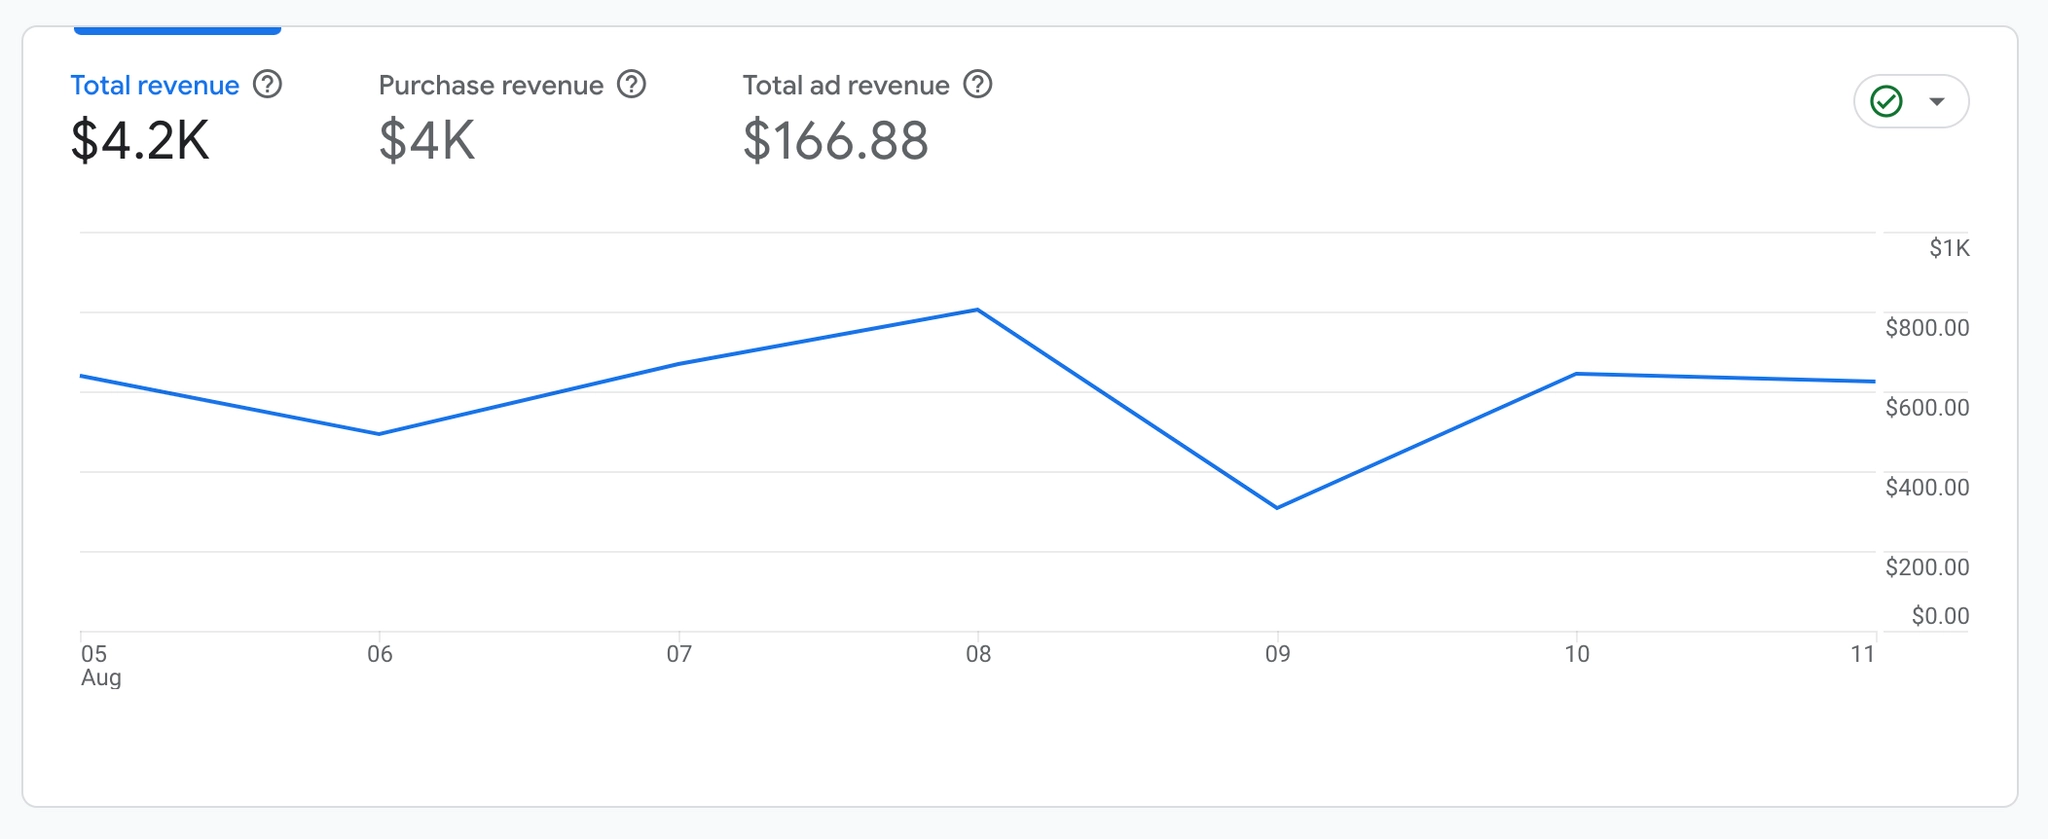Select the Total revenue metric tab
The width and height of the screenshot is (2048, 839).
[x=155, y=85]
